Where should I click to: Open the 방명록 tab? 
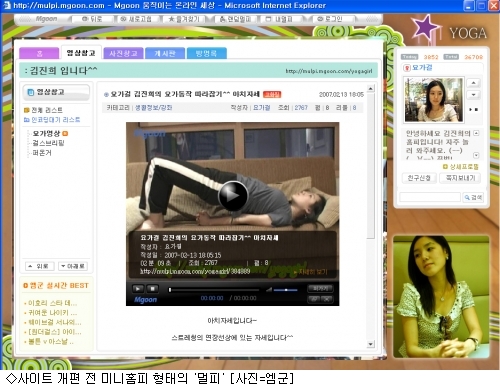point(206,53)
